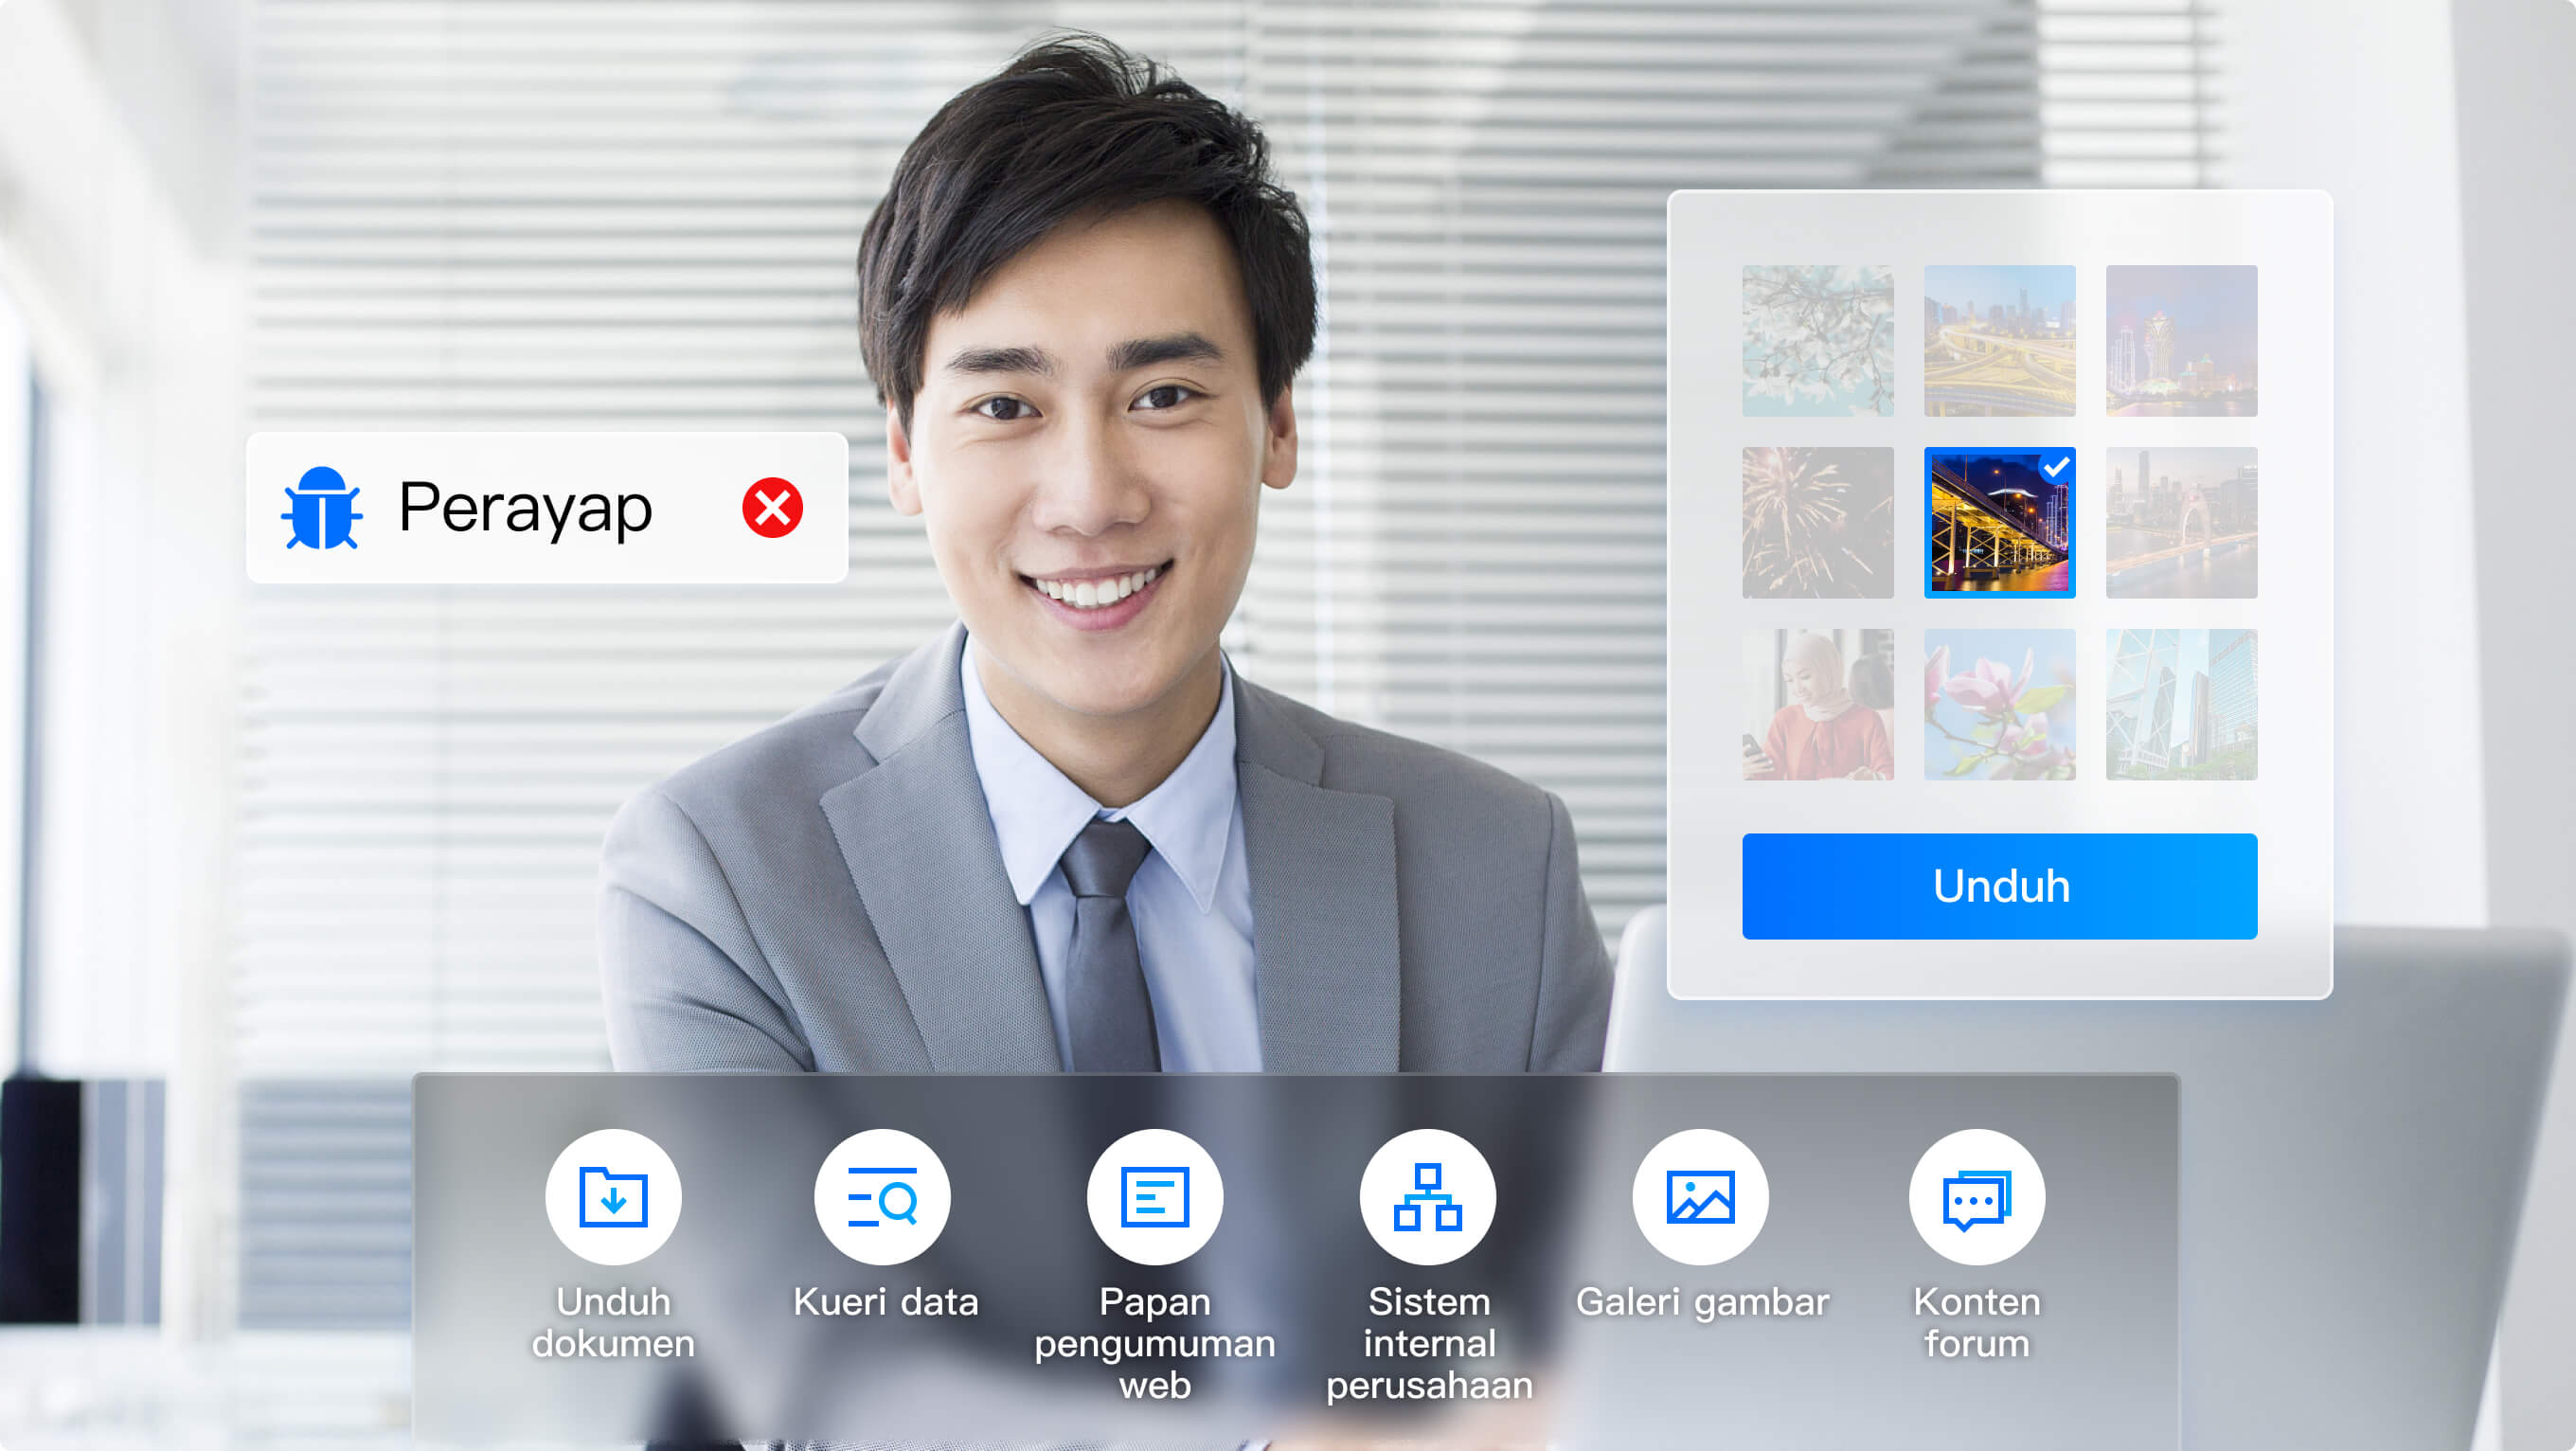
Task: Select the yellow highway interchange thumbnail
Action: click(1999, 341)
